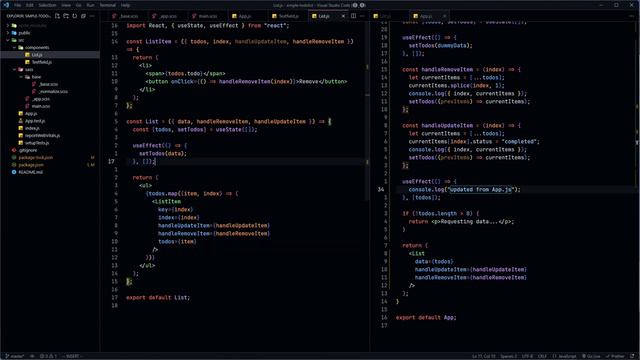Click the New File icon in Explorer
Viewport: 640px width, 360px height.
coord(57,16)
